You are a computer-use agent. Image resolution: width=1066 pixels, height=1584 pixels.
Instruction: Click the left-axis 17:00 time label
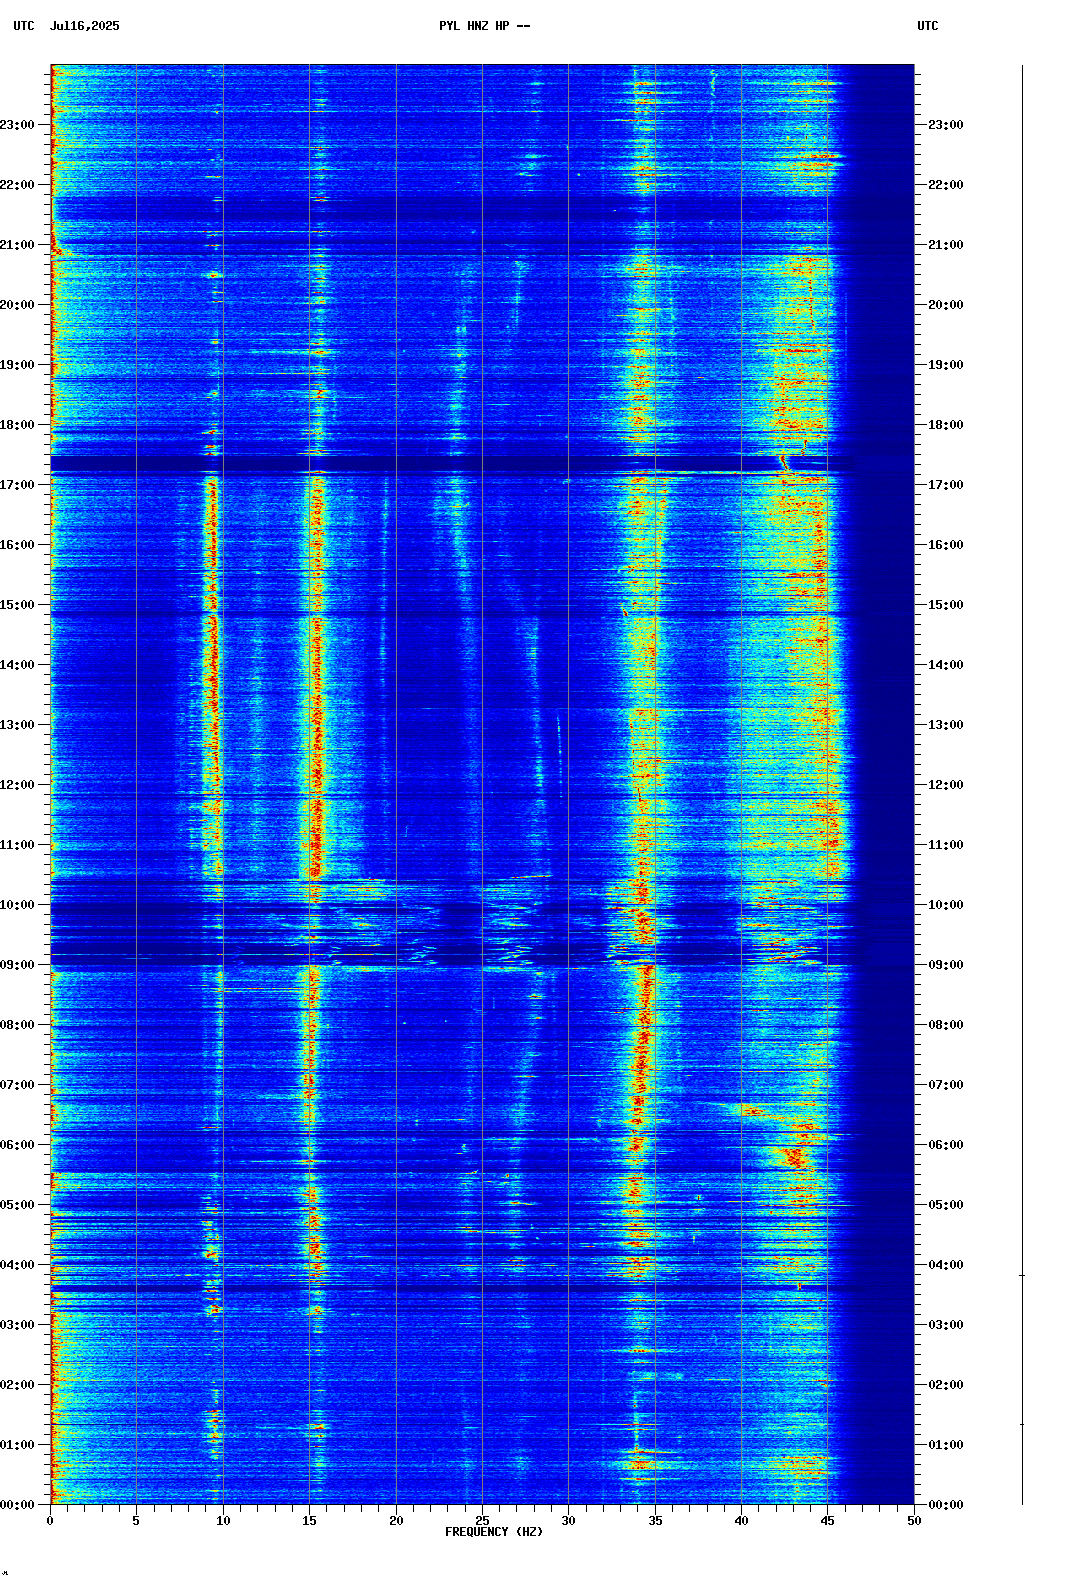17,485
